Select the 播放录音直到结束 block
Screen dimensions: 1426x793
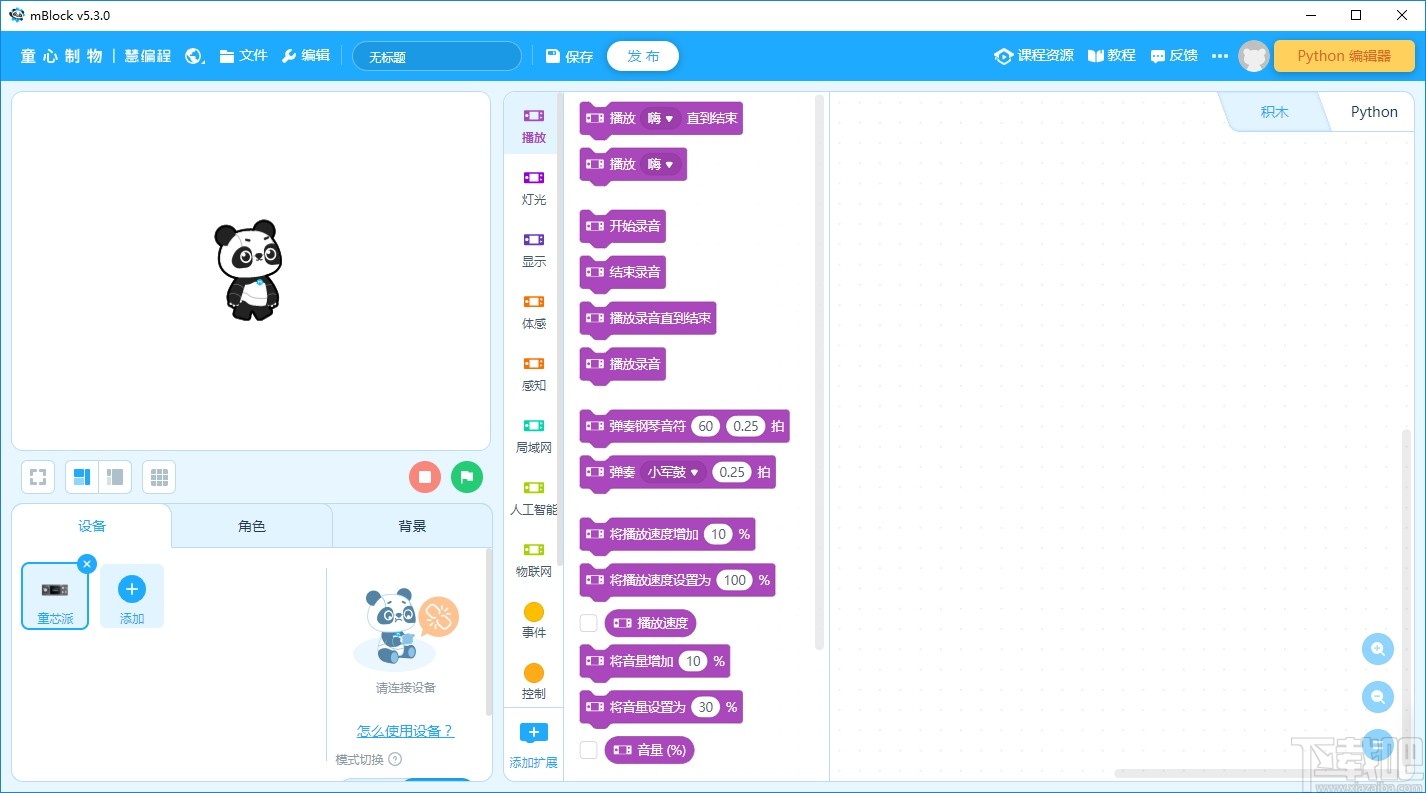648,321
